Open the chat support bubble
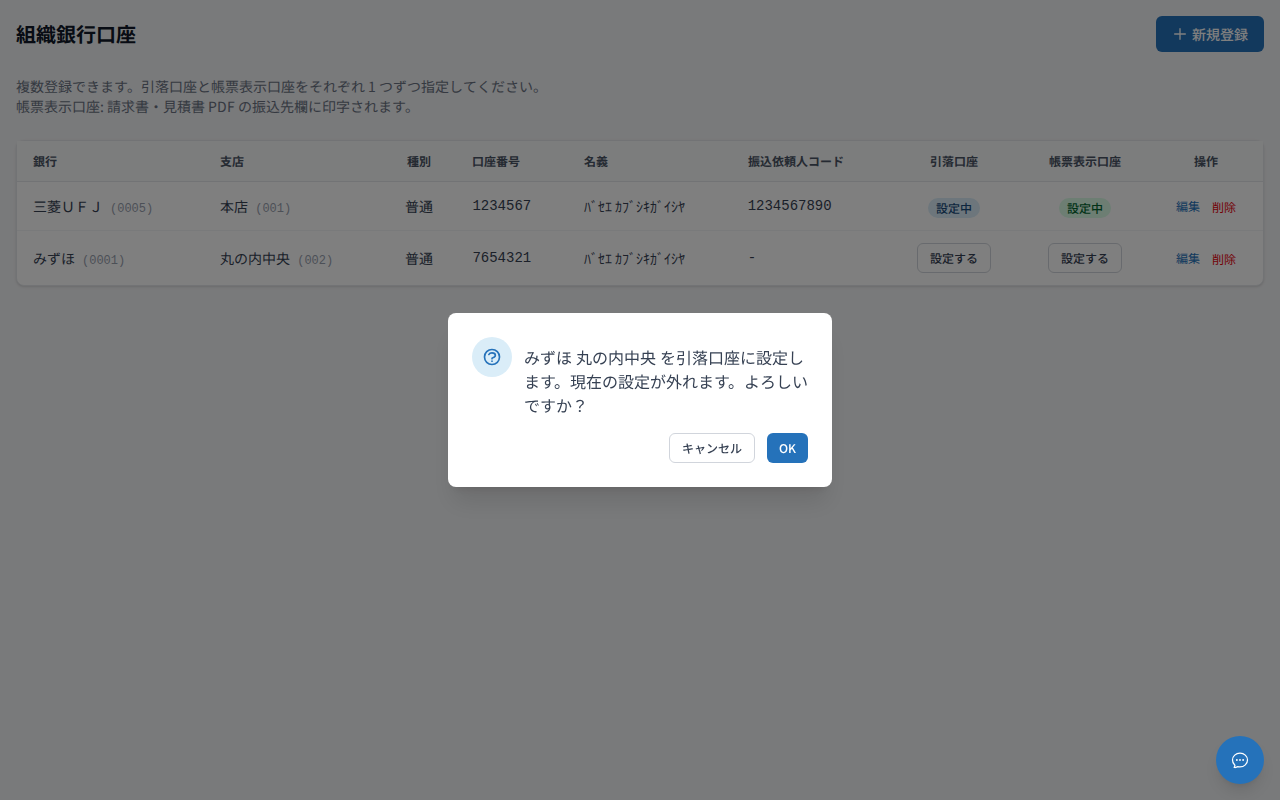The width and height of the screenshot is (1280, 800). coord(1240,760)
